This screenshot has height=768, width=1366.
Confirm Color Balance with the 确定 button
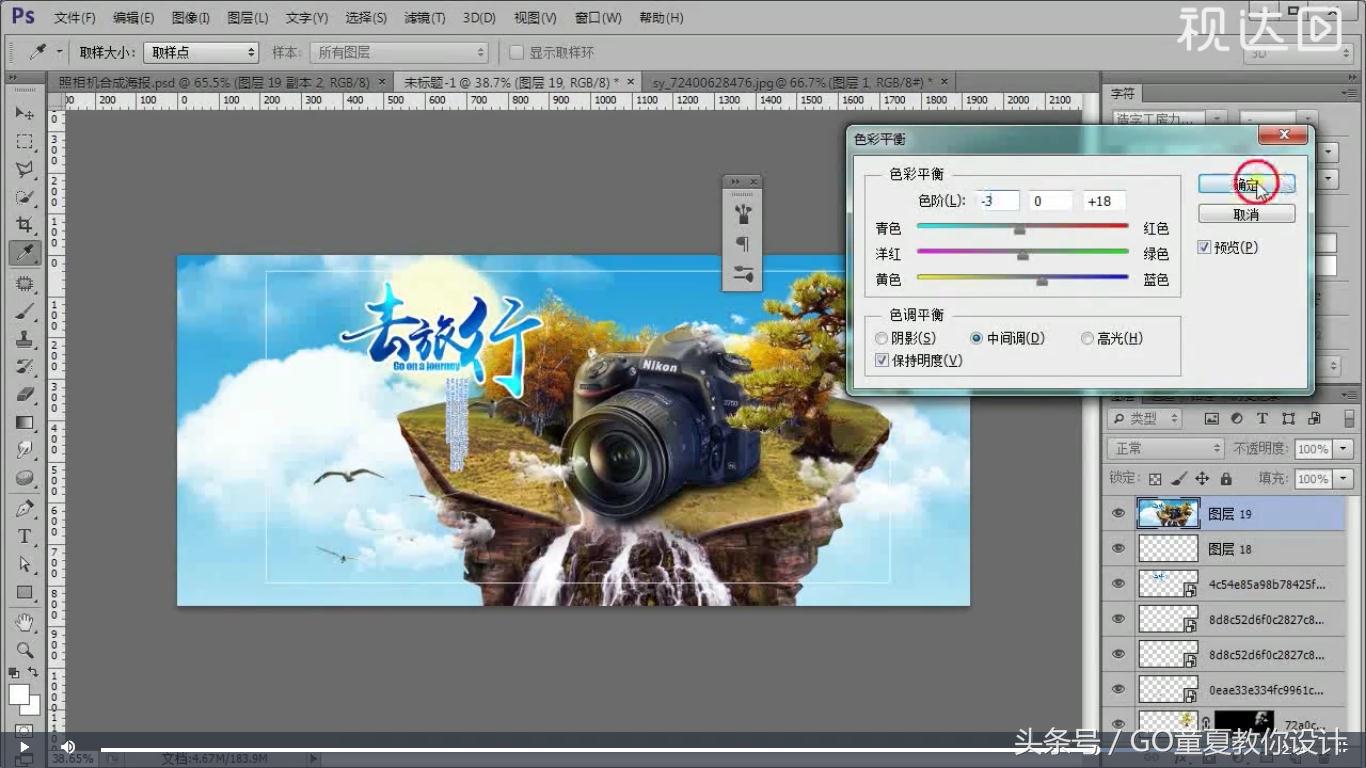[x=1247, y=183]
